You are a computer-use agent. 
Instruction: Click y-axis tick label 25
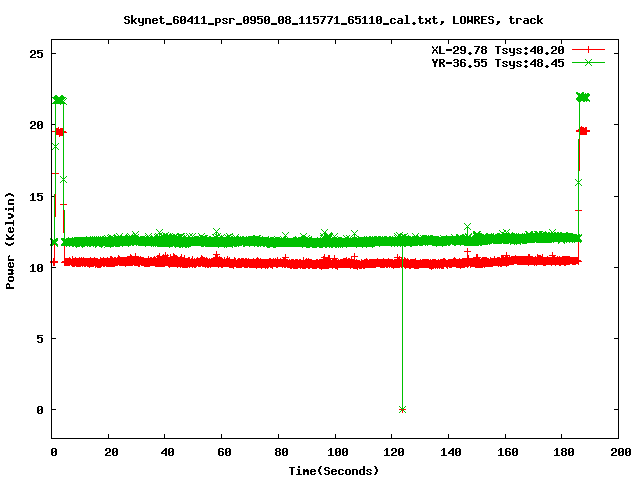pos(36,54)
